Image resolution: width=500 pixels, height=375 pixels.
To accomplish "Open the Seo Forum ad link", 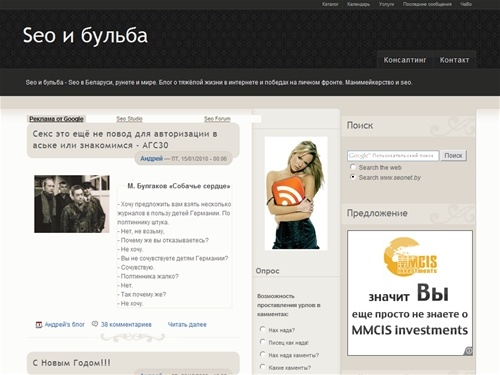I will [217, 119].
